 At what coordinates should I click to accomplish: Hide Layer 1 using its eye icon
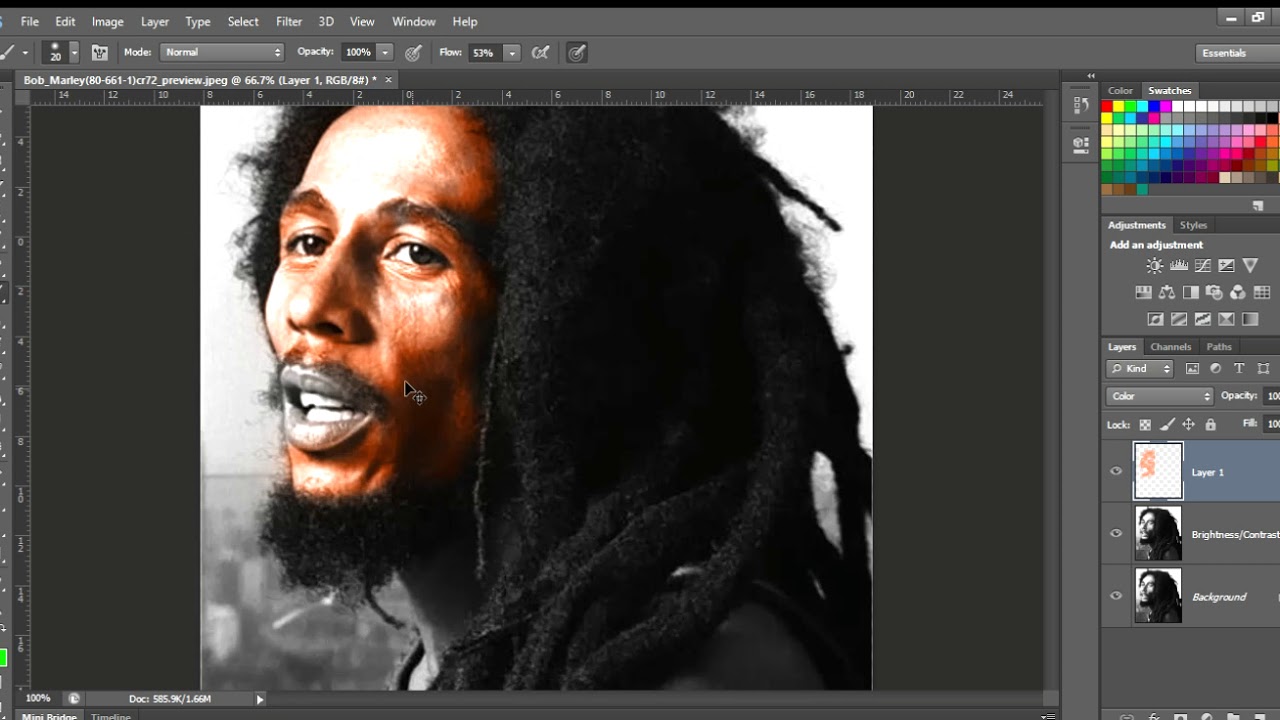pyautogui.click(x=1116, y=471)
